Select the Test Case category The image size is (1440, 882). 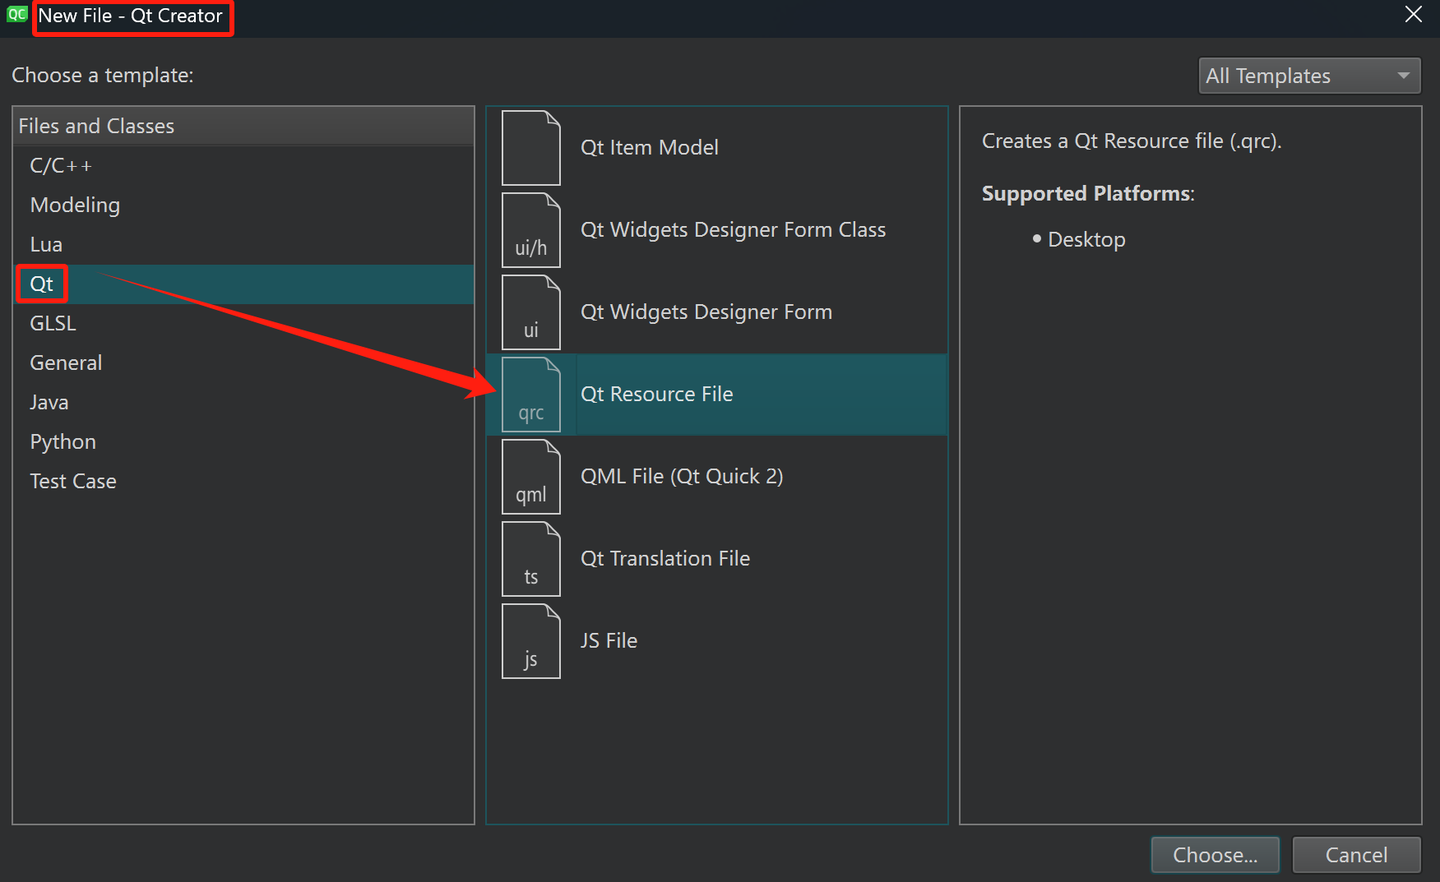[243, 482]
